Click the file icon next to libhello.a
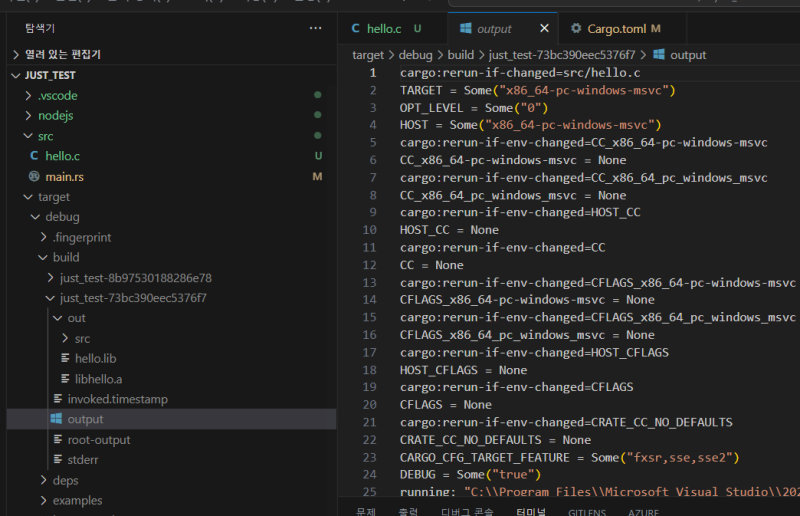Viewport: 800px width, 516px height. pos(65,379)
